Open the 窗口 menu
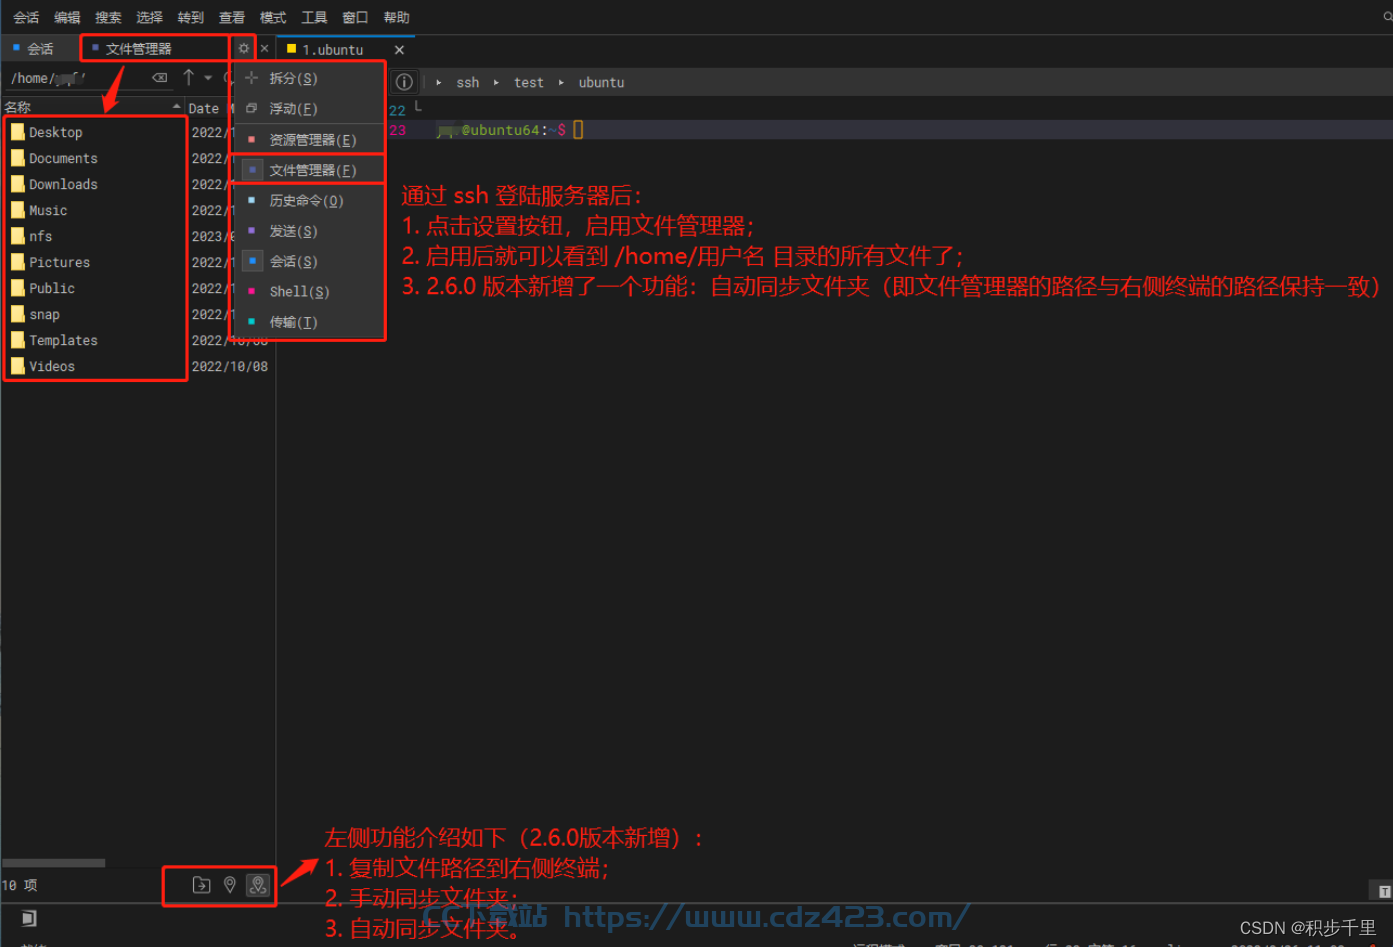The height and width of the screenshot is (947, 1393). point(355,17)
